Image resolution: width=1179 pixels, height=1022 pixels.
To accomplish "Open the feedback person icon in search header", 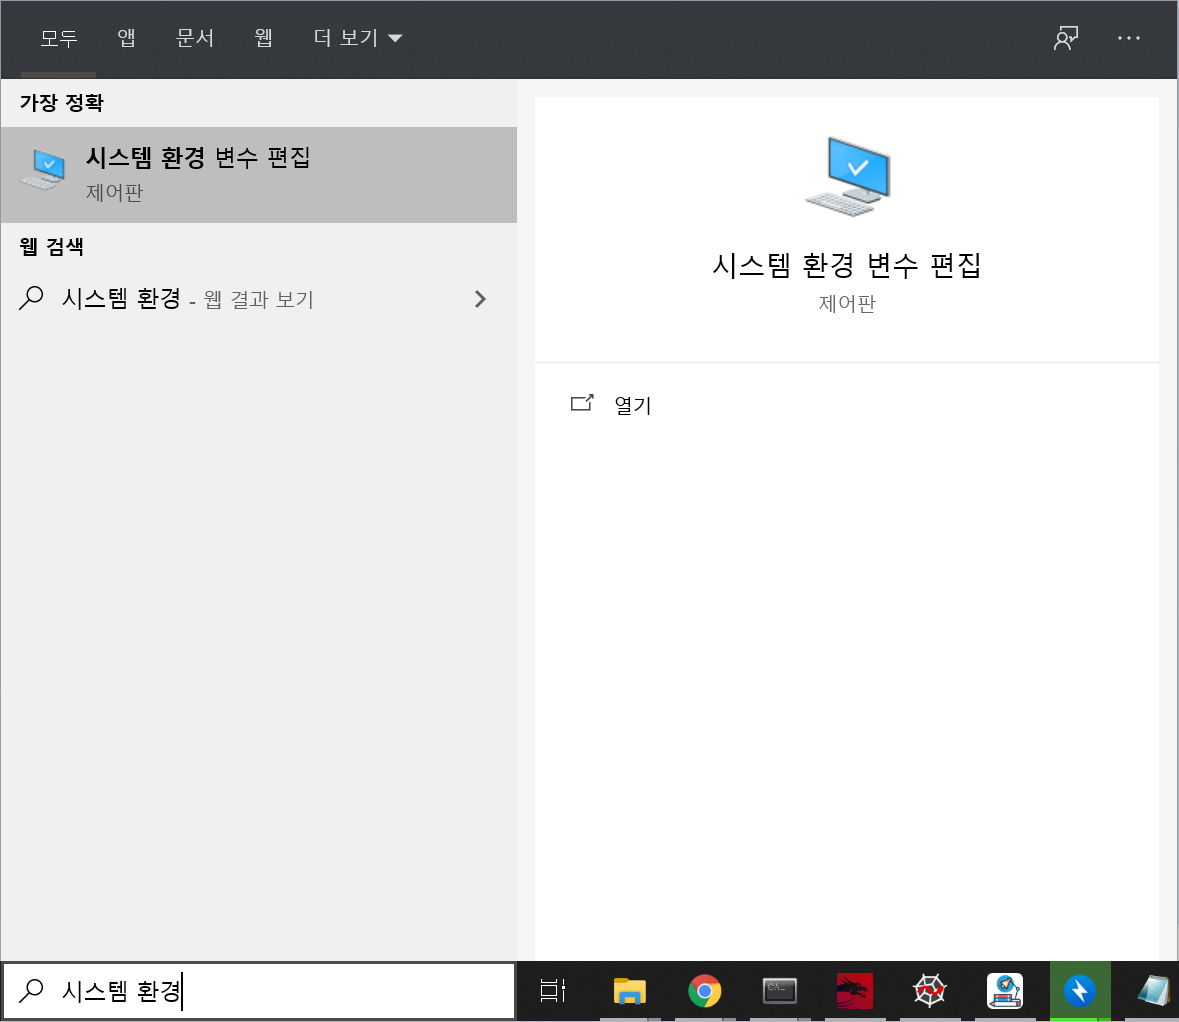I will click(x=1065, y=38).
